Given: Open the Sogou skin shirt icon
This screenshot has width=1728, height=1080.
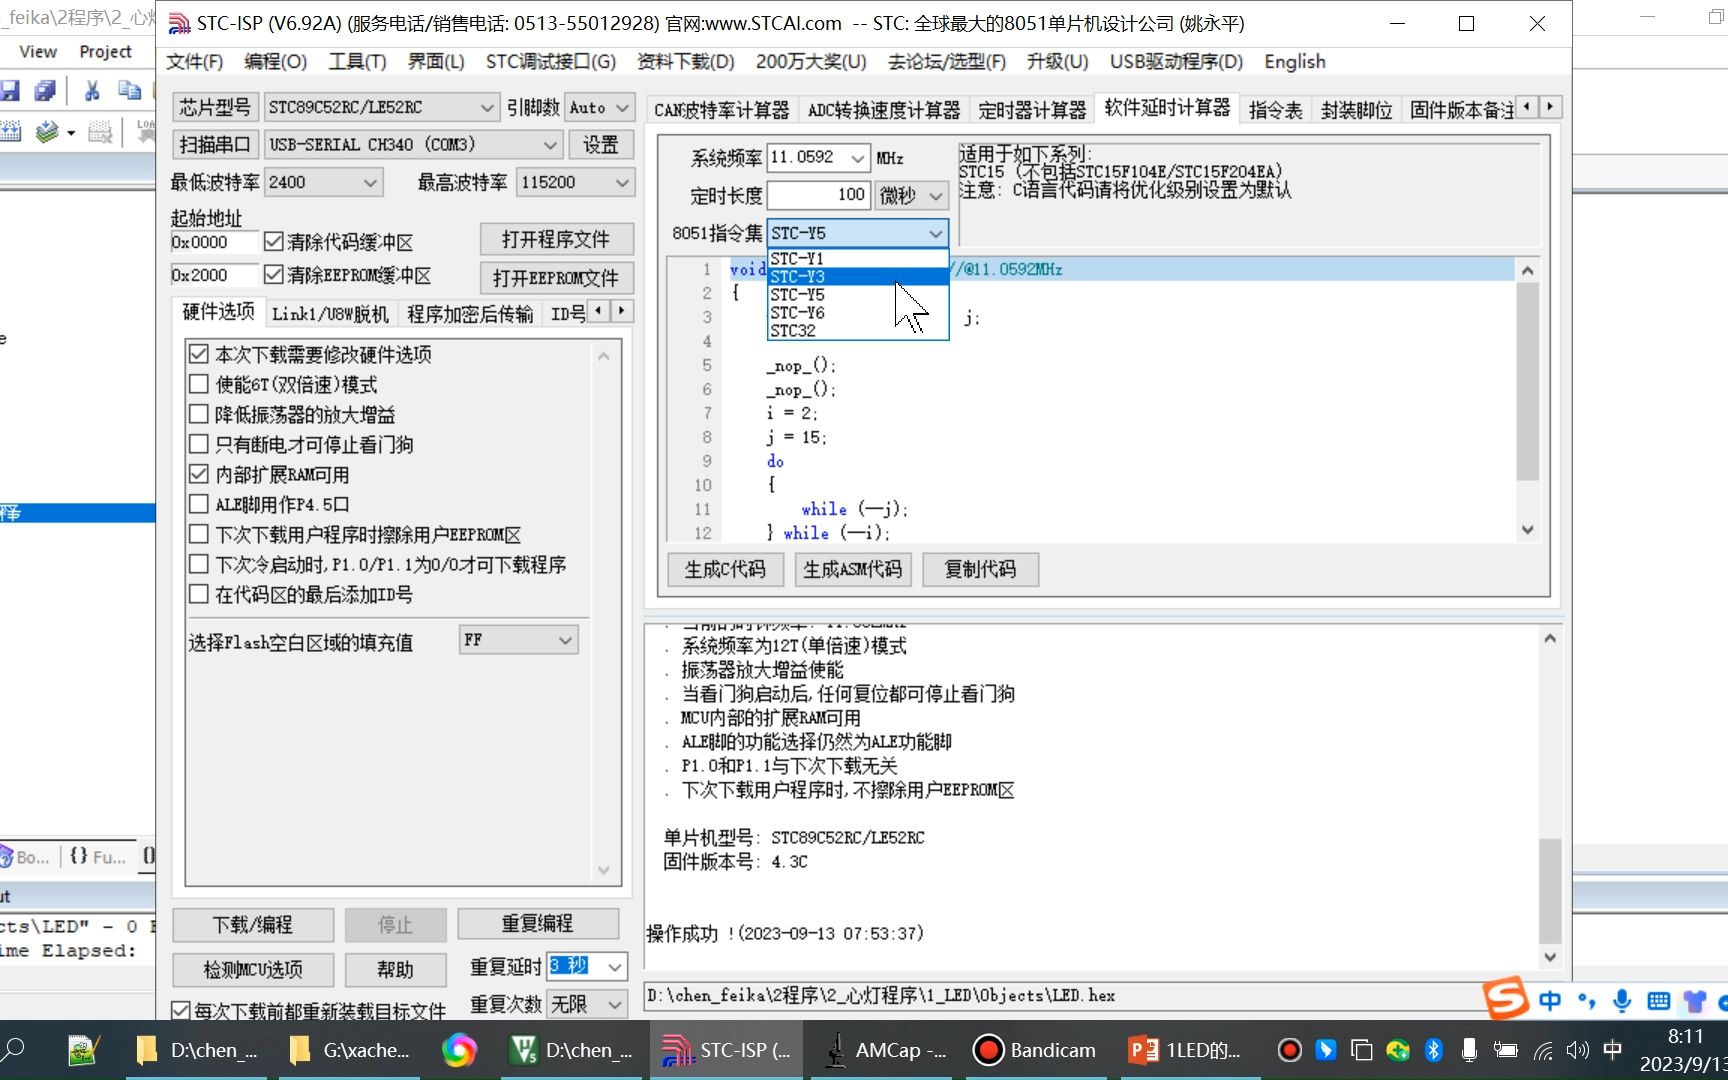Looking at the screenshot, I should tap(1694, 1000).
